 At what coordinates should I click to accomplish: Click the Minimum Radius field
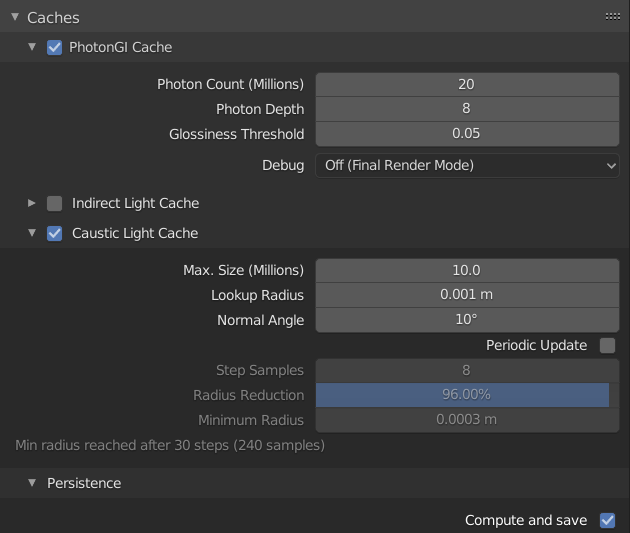click(467, 419)
